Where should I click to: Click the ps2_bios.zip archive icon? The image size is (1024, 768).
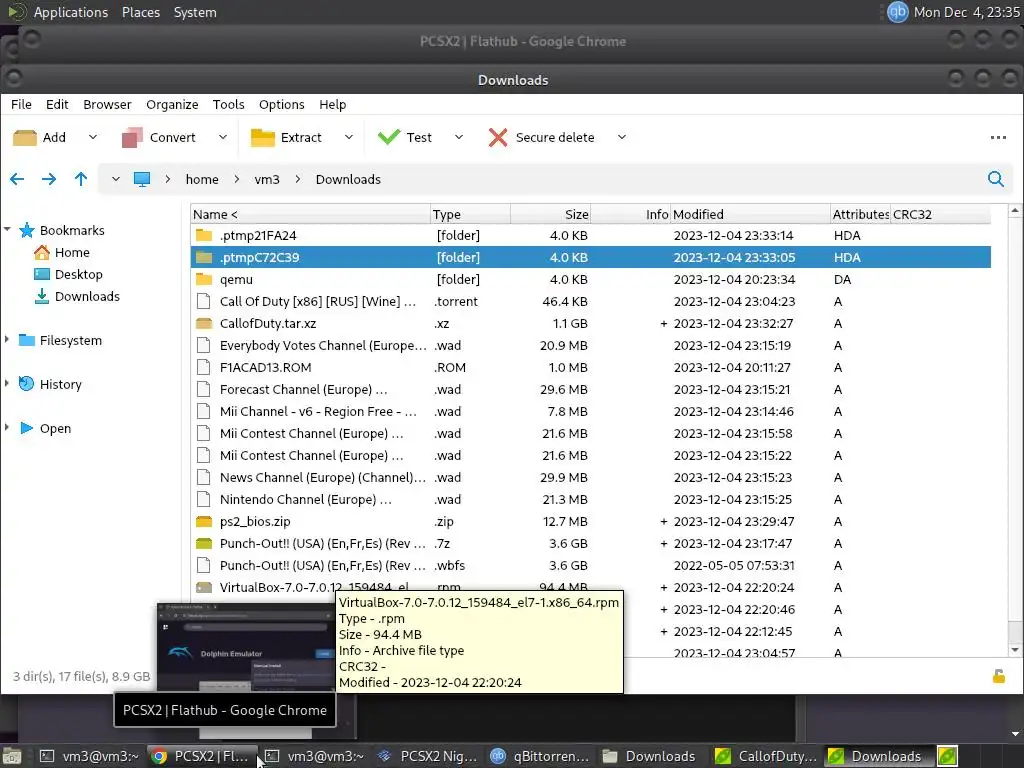pyautogui.click(x=204, y=521)
